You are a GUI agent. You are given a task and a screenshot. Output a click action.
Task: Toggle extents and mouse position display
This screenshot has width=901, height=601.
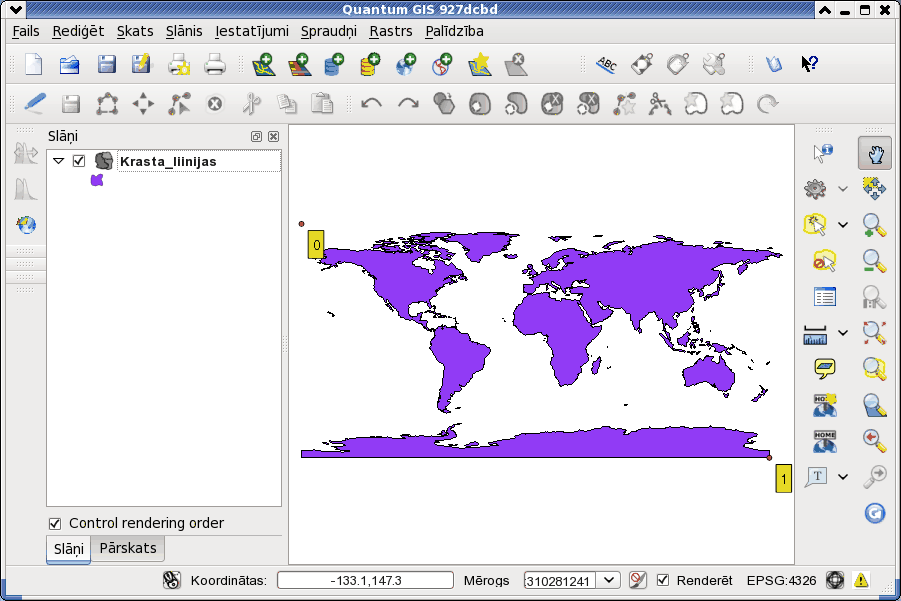pos(171,580)
